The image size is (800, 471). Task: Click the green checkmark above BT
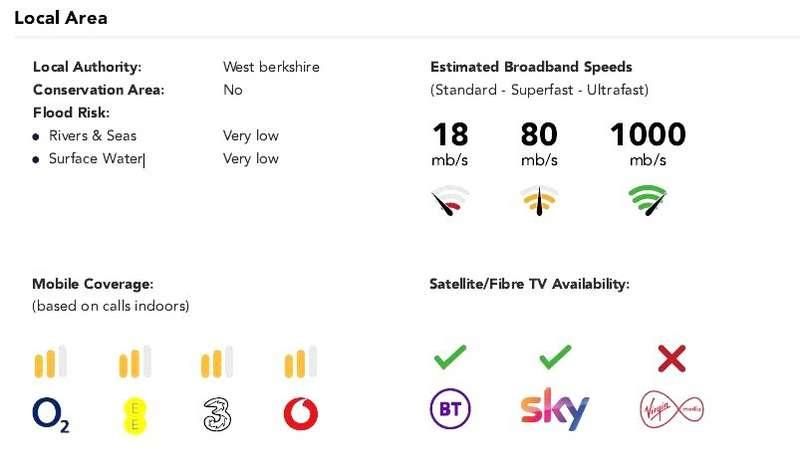pos(450,356)
